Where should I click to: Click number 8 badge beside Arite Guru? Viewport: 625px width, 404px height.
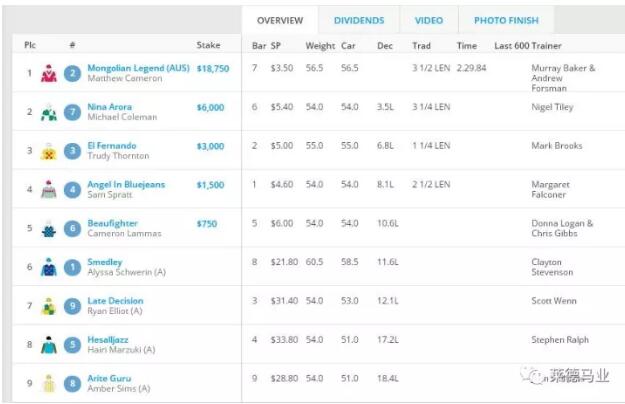[73, 384]
